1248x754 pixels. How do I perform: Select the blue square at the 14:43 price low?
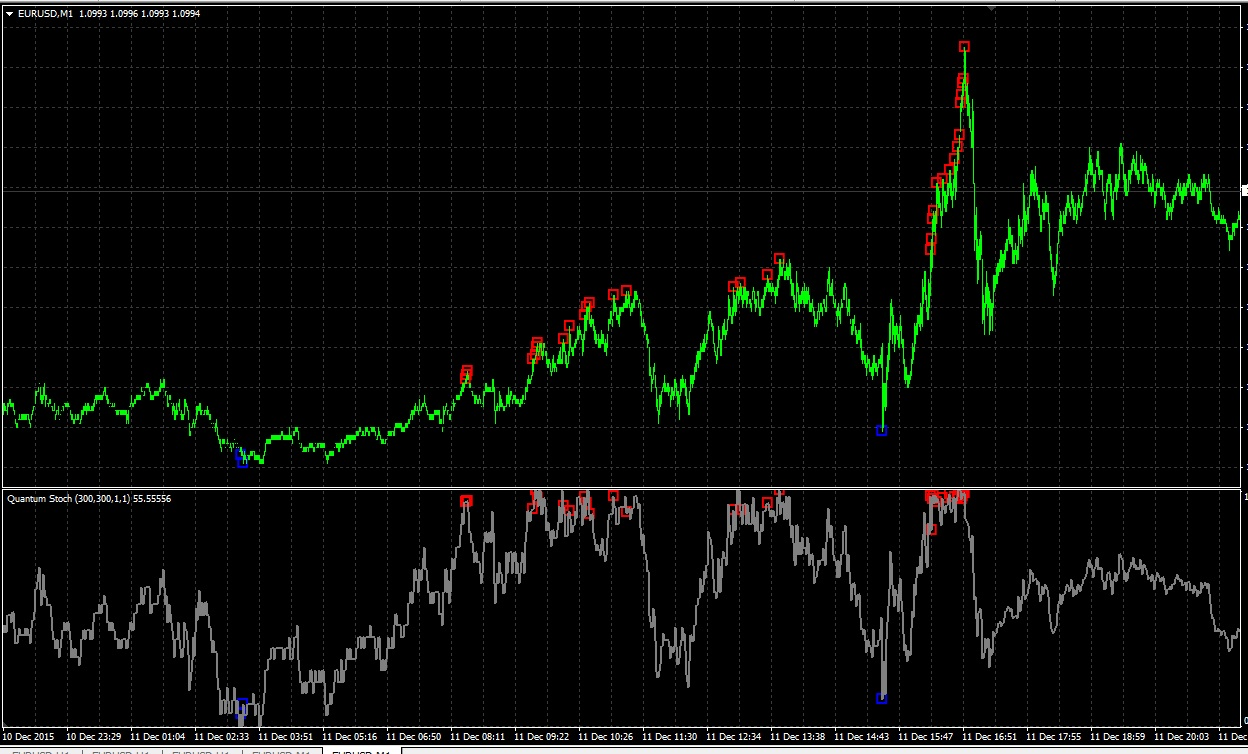click(881, 430)
